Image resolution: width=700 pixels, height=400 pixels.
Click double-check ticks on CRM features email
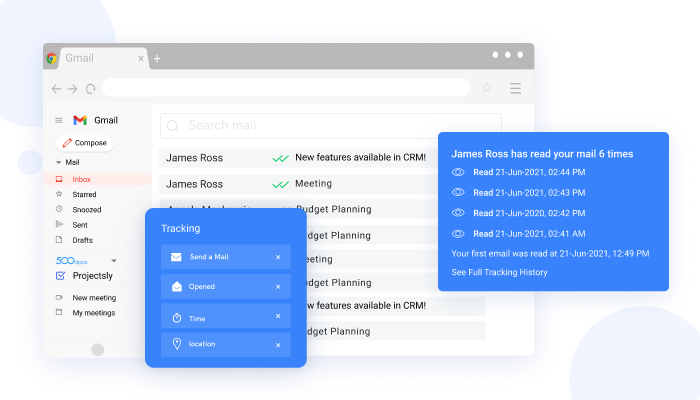click(x=281, y=158)
